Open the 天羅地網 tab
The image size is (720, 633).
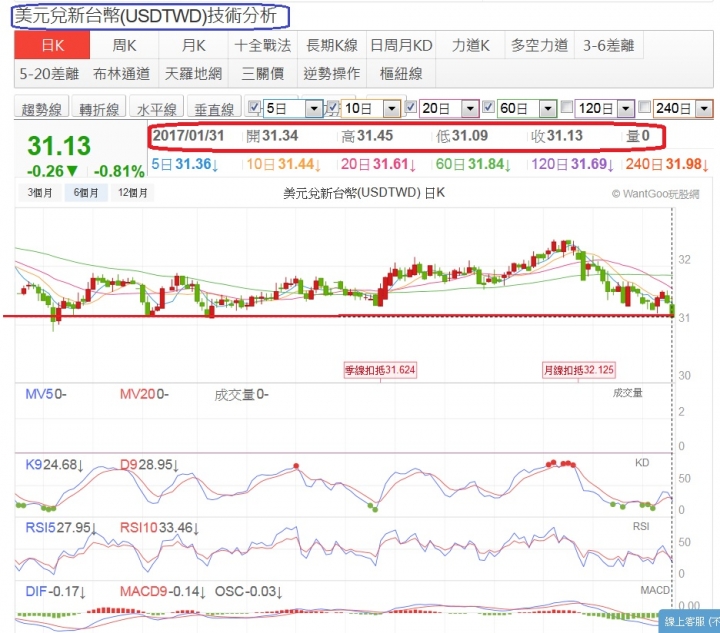(x=193, y=73)
